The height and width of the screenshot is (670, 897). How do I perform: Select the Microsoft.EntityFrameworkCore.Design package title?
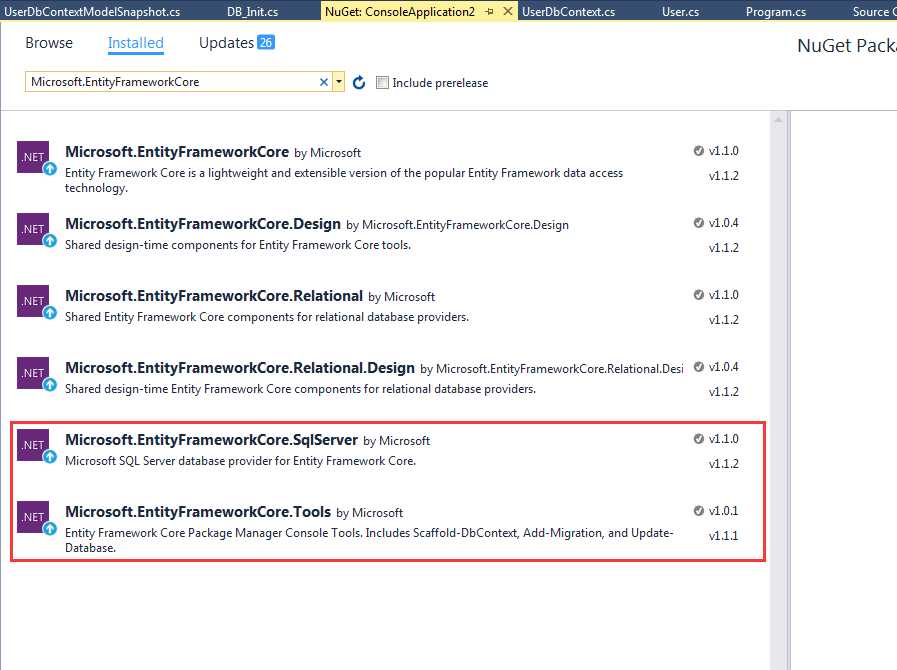203,224
